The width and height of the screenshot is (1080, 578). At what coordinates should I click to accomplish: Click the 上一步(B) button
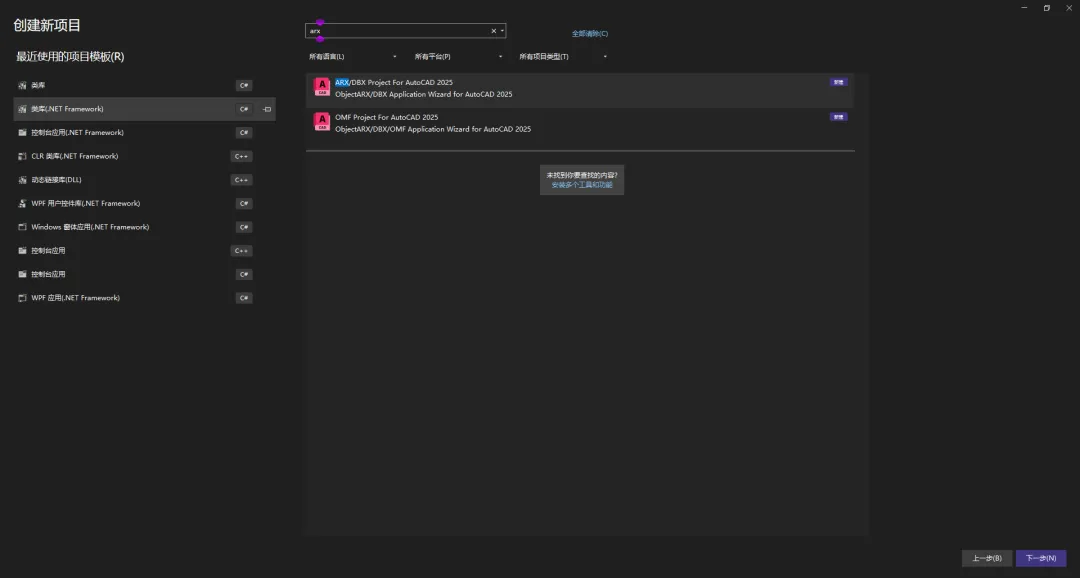[x=986, y=558]
